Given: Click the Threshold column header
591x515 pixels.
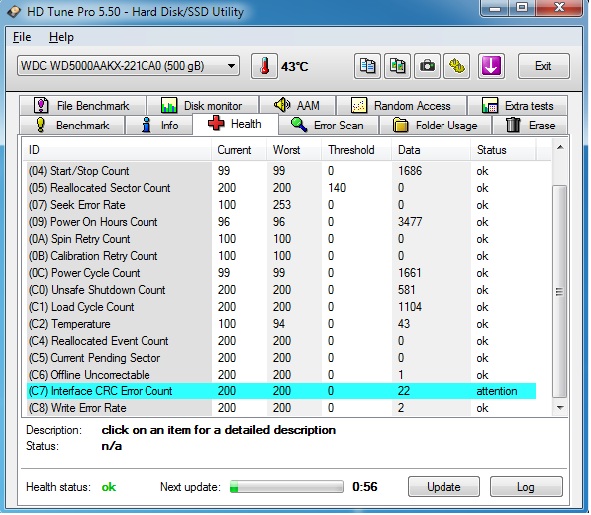Looking at the screenshot, I should [x=357, y=150].
